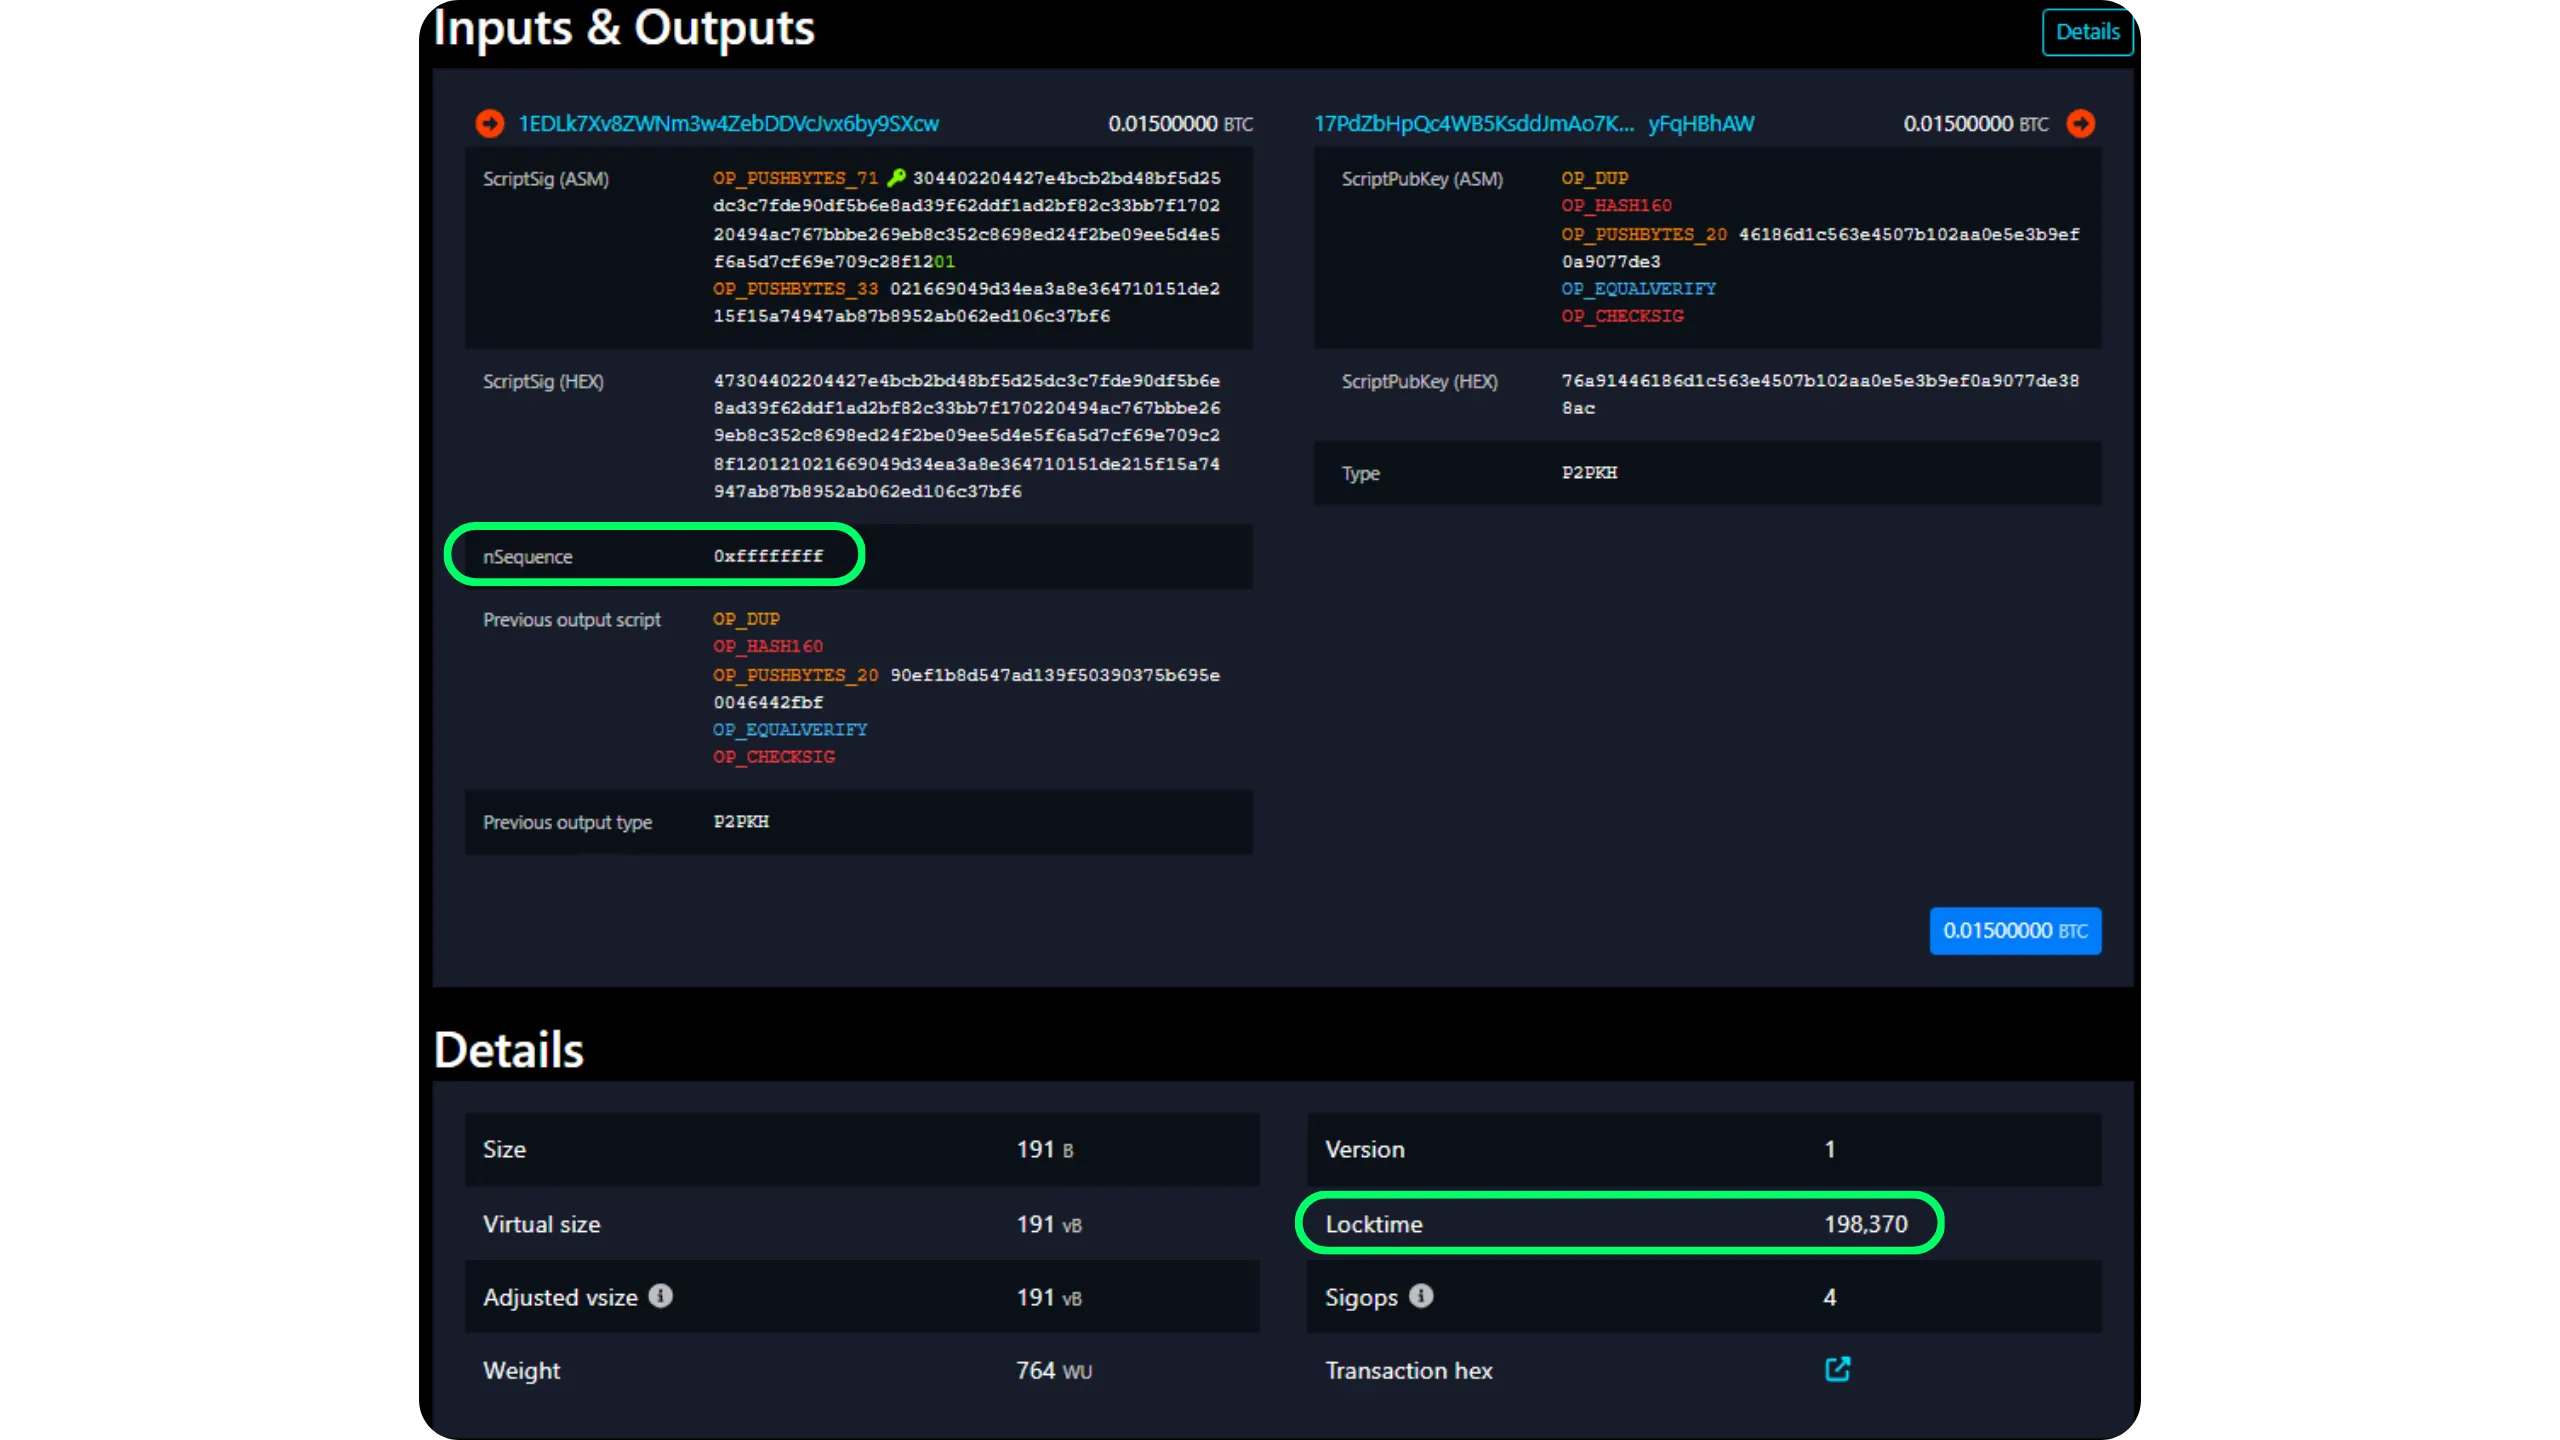2560x1440 pixels.
Task: Click the OP_PUSHBYTES_71 opcode in ScriptSig
Action: (795, 178)
